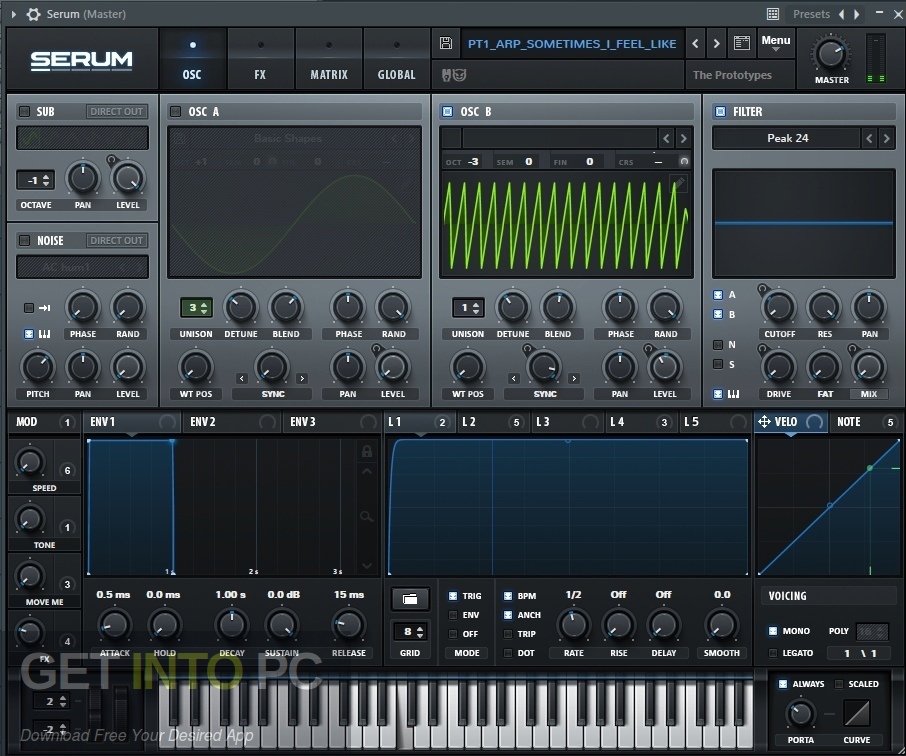Click previous wavetable arrow in OSC B

click(x=666, y=138)
